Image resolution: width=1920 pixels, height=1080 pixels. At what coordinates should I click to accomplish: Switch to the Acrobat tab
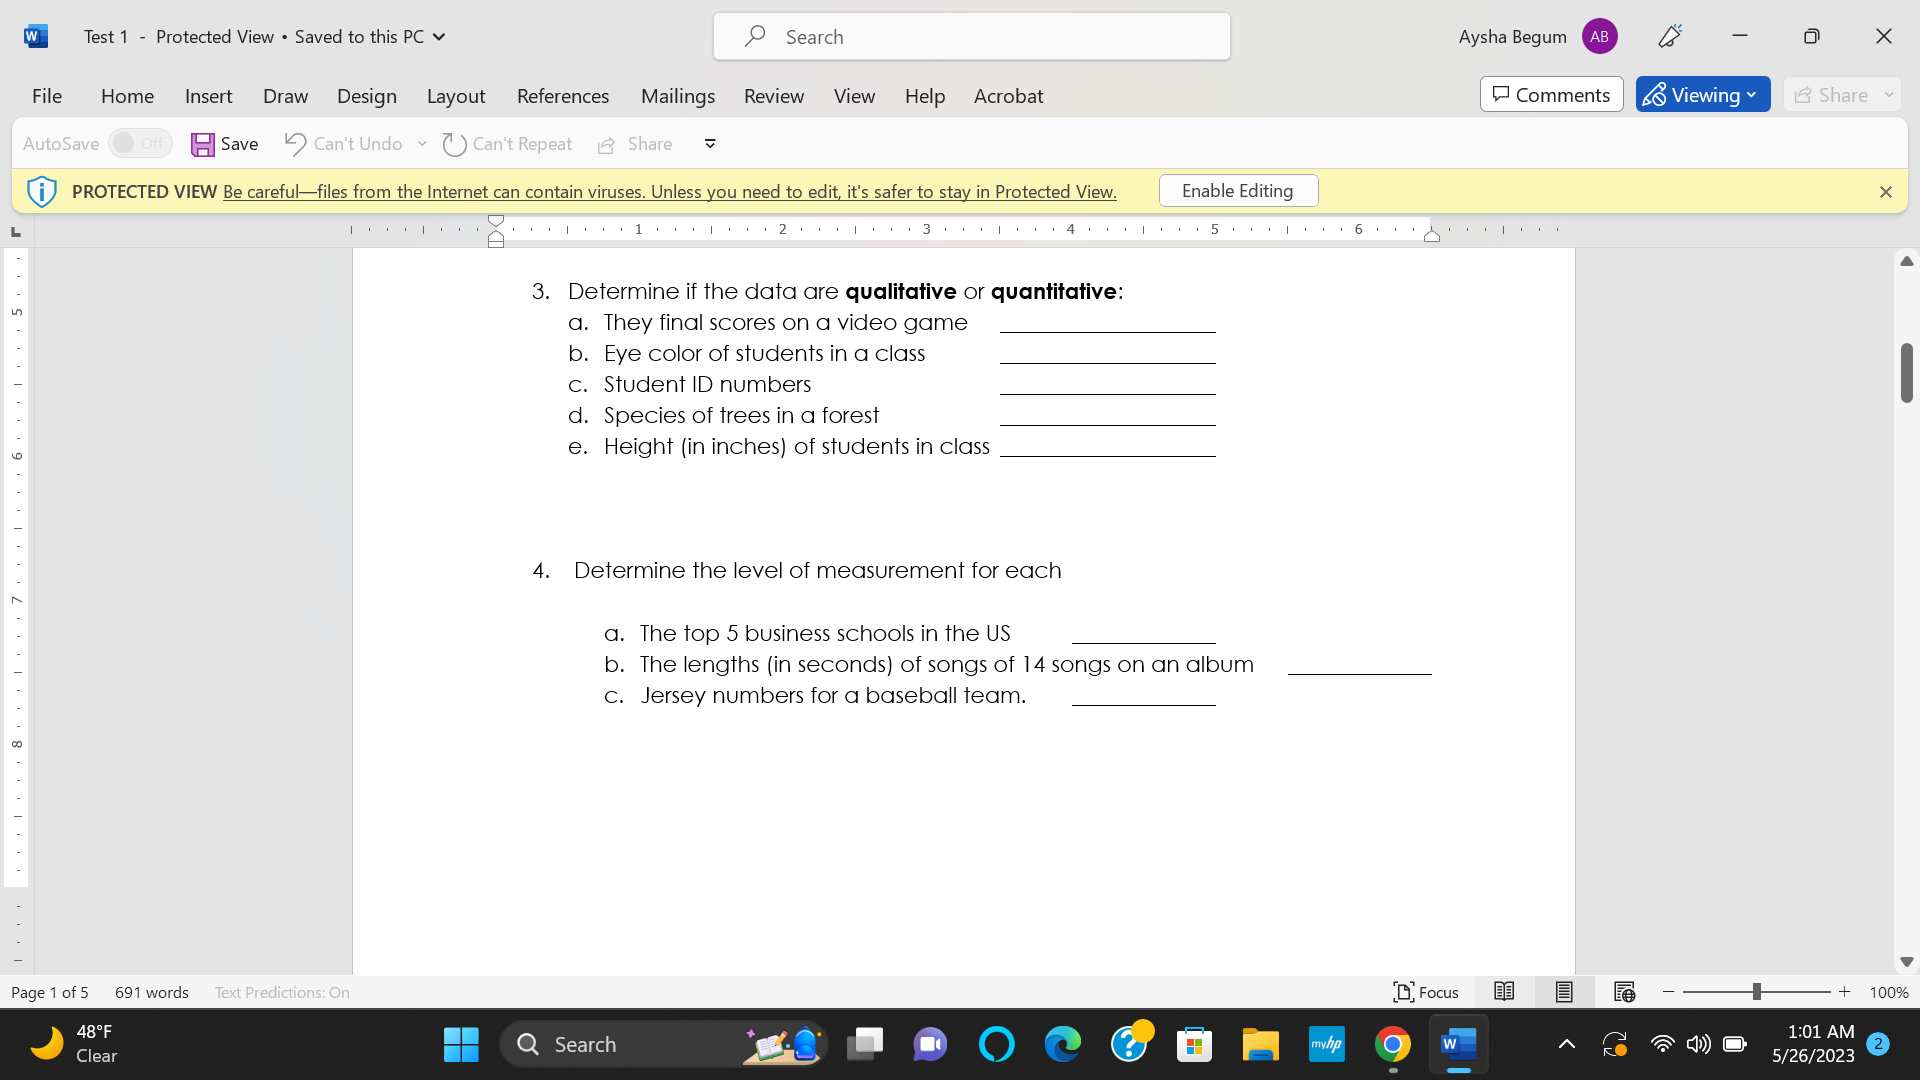click(1008, 96)
